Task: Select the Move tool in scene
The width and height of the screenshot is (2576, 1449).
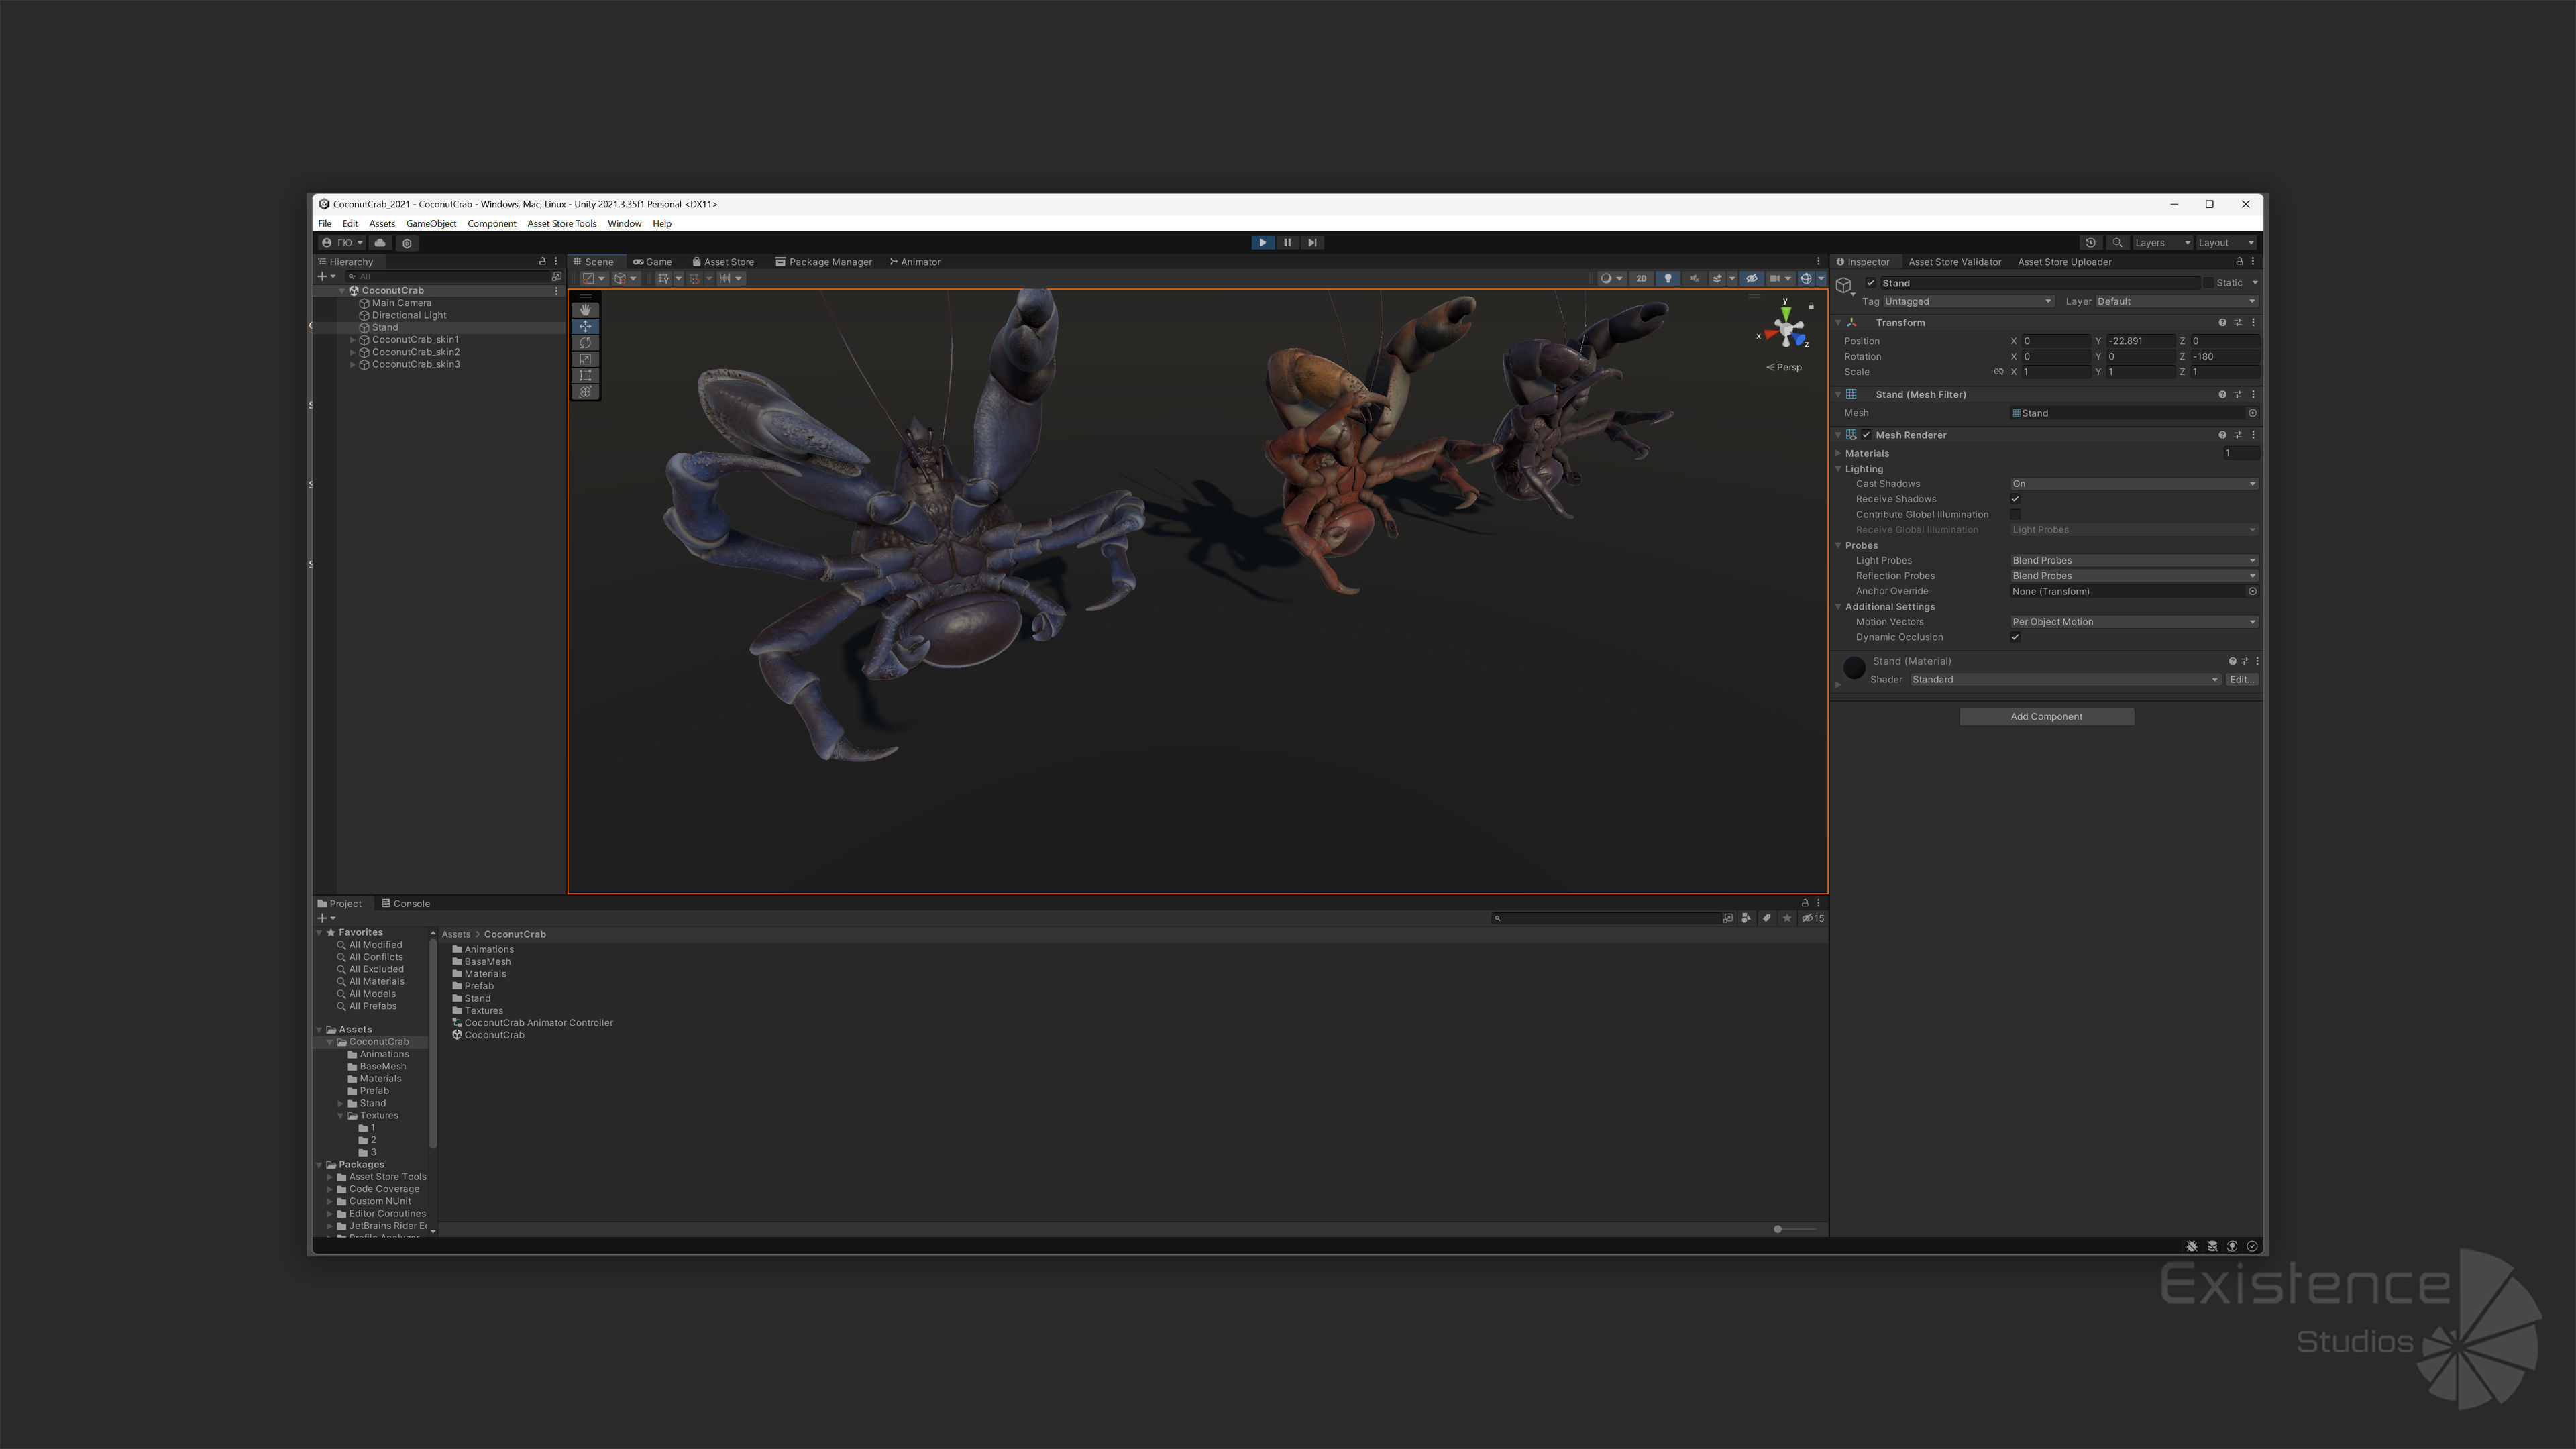Action: click(x=585, y=326)
